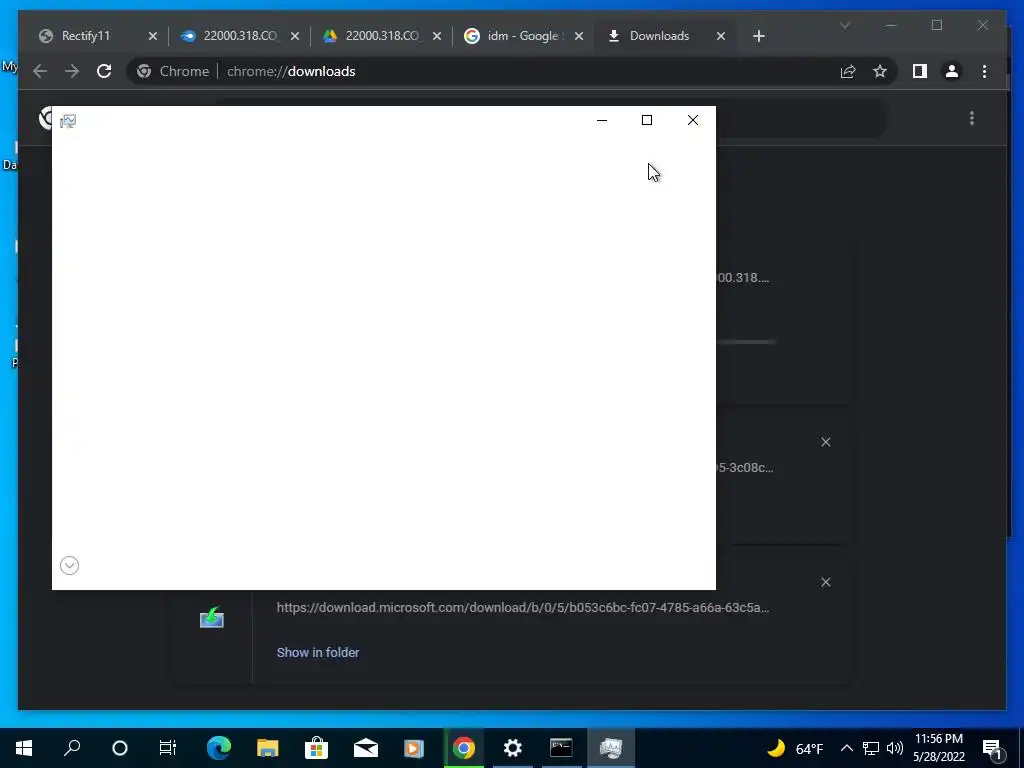Show hidden system tray icons
Viewport: 1024px width, 768px height.
coord(846,748)
